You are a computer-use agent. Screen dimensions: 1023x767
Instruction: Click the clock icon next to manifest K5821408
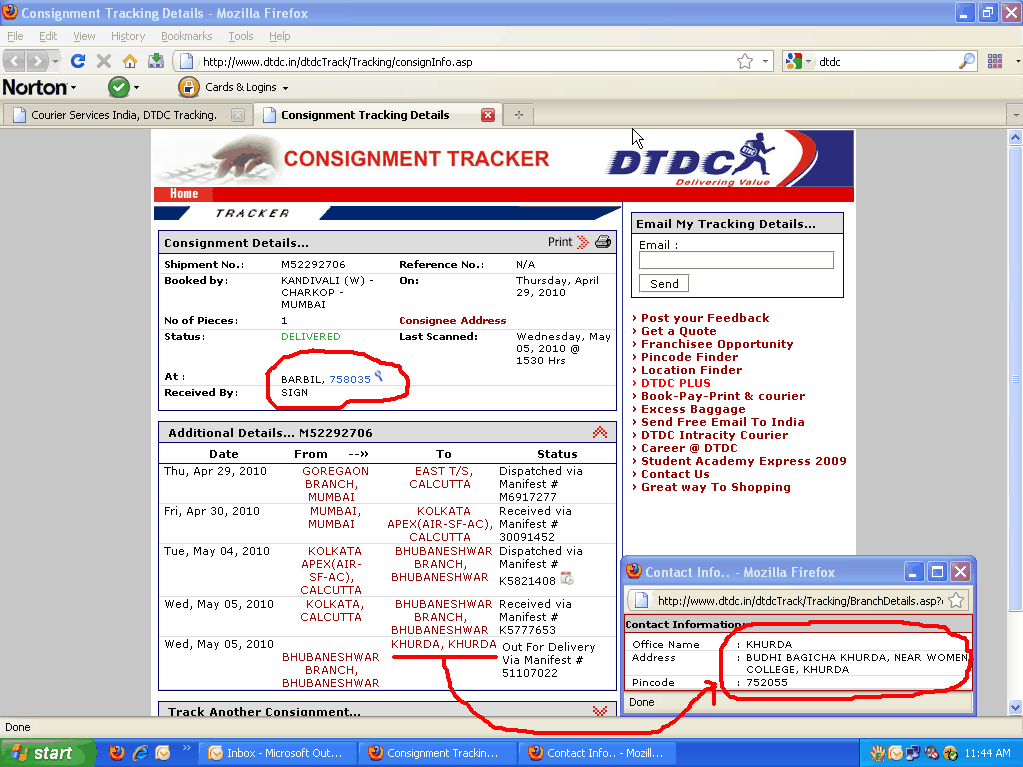tap(567, 577)
